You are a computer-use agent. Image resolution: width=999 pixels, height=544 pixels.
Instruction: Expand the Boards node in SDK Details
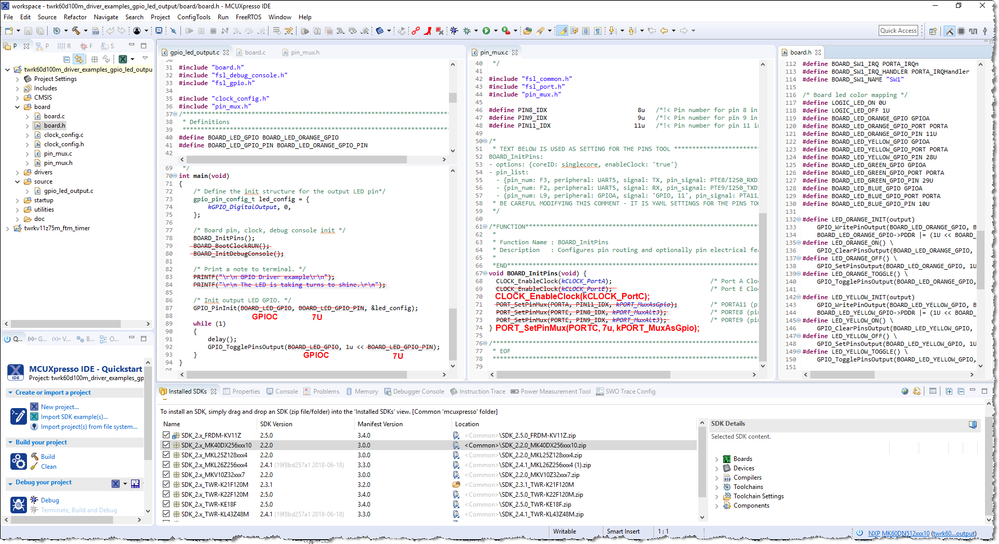tap(716, 459)
